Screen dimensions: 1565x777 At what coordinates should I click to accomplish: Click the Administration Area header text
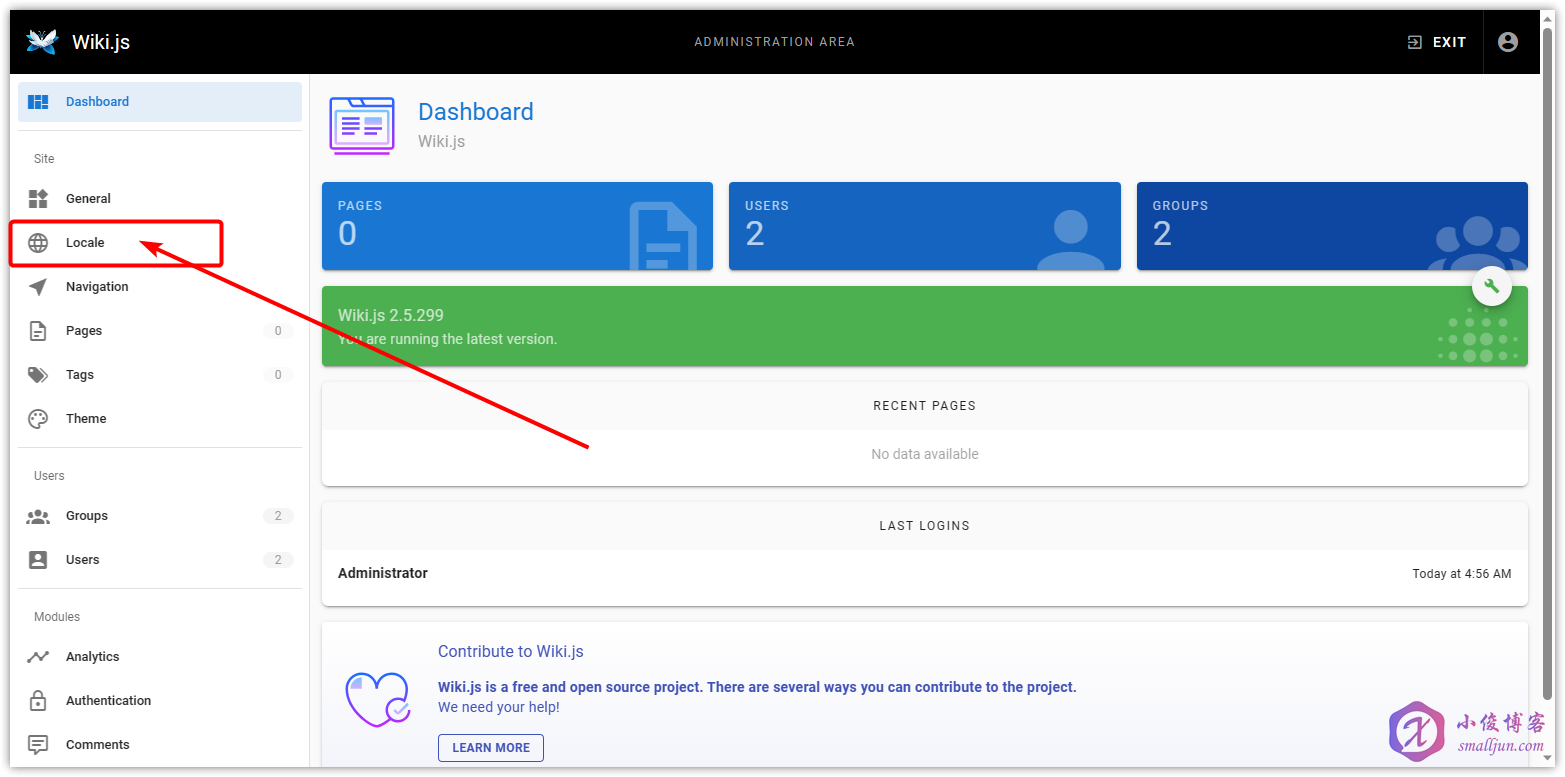click(775, 42)
